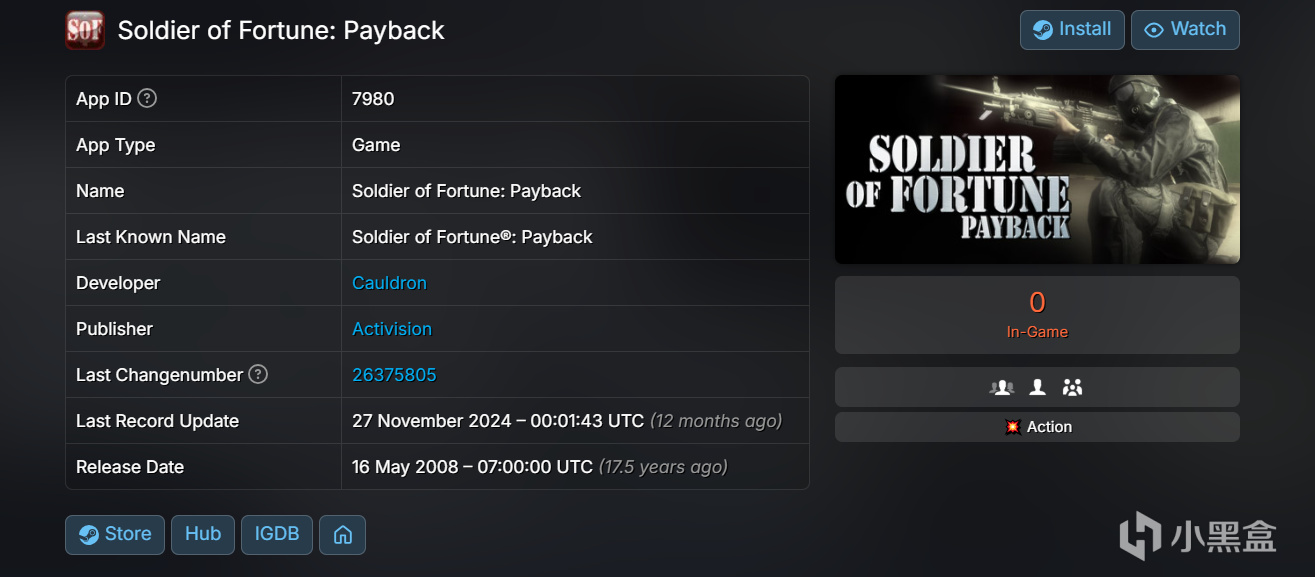The image size is (1315, 577).
Task: Follow the Cauldron developer link
Action: click(389, 283)
